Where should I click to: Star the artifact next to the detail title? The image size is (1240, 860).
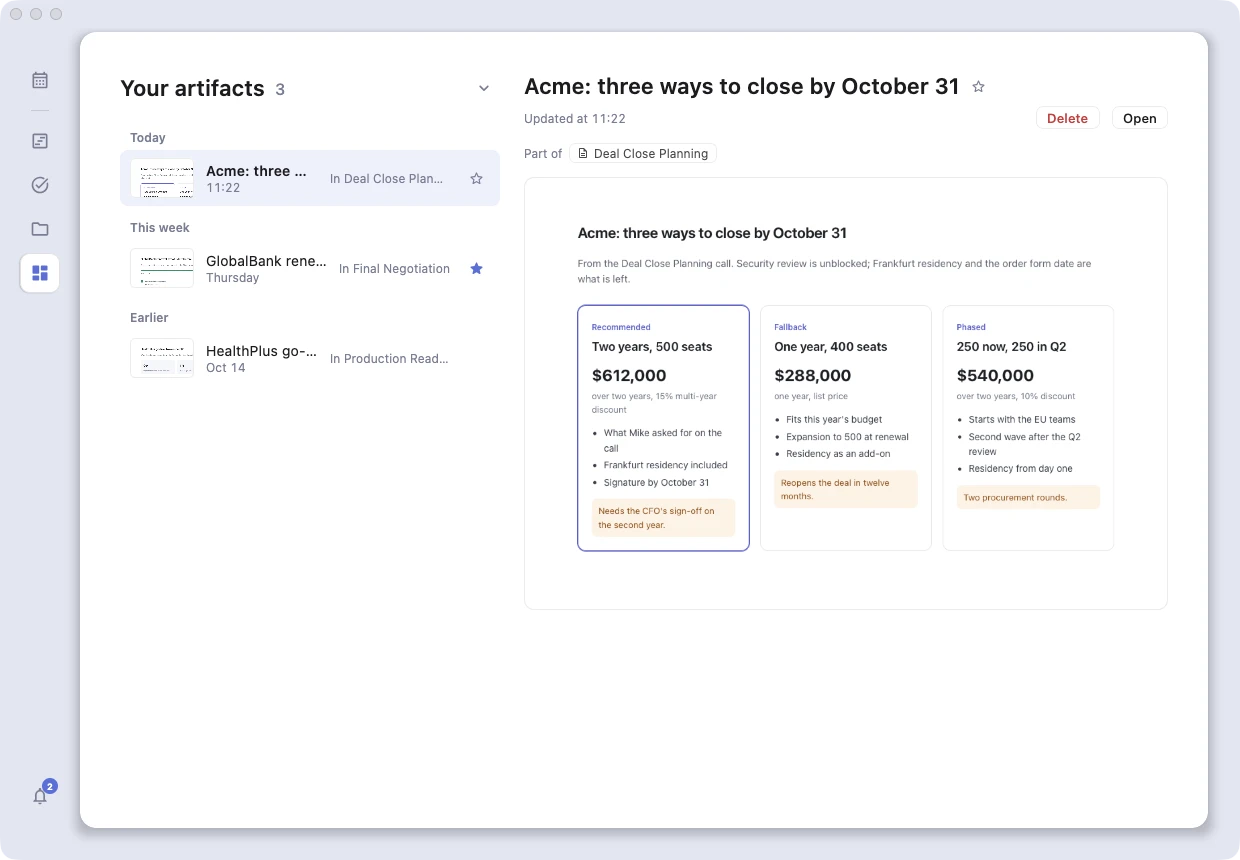979,87
